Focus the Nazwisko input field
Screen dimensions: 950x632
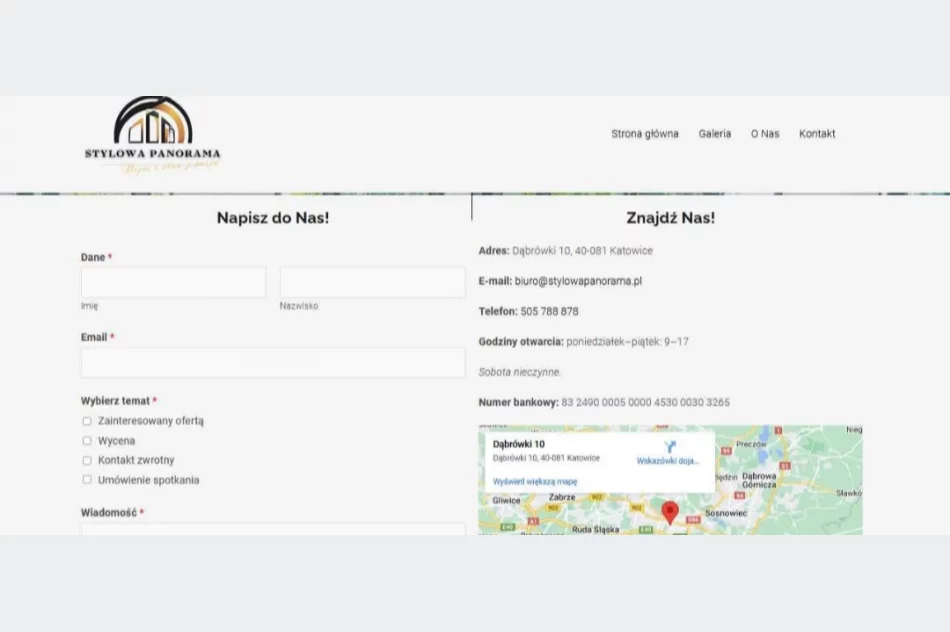(372, 282)
